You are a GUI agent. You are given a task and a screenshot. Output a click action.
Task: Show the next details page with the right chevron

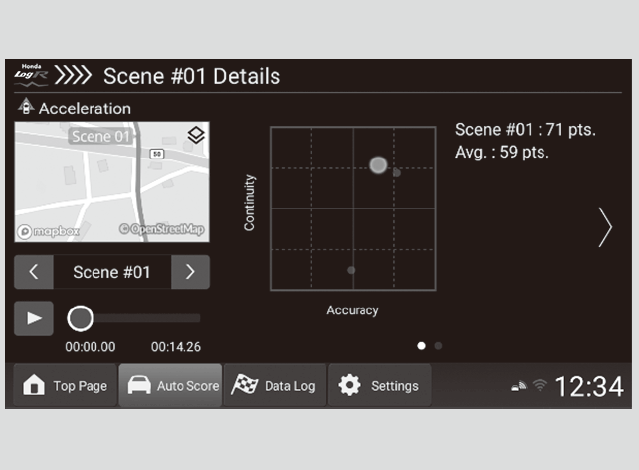pos(604,227)
